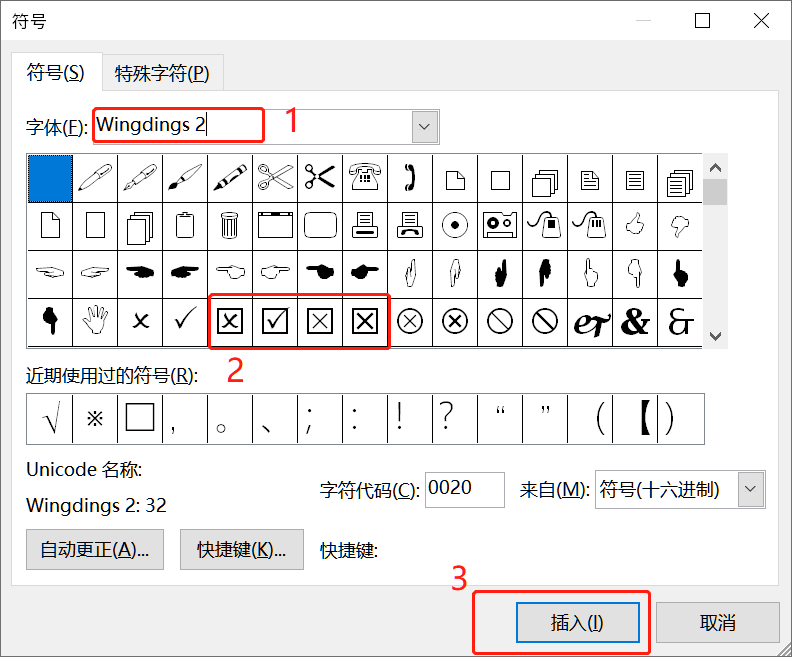Select the recent black lenticular bracket symbol
Screen dimensions: 792x657
pos(635,419)
